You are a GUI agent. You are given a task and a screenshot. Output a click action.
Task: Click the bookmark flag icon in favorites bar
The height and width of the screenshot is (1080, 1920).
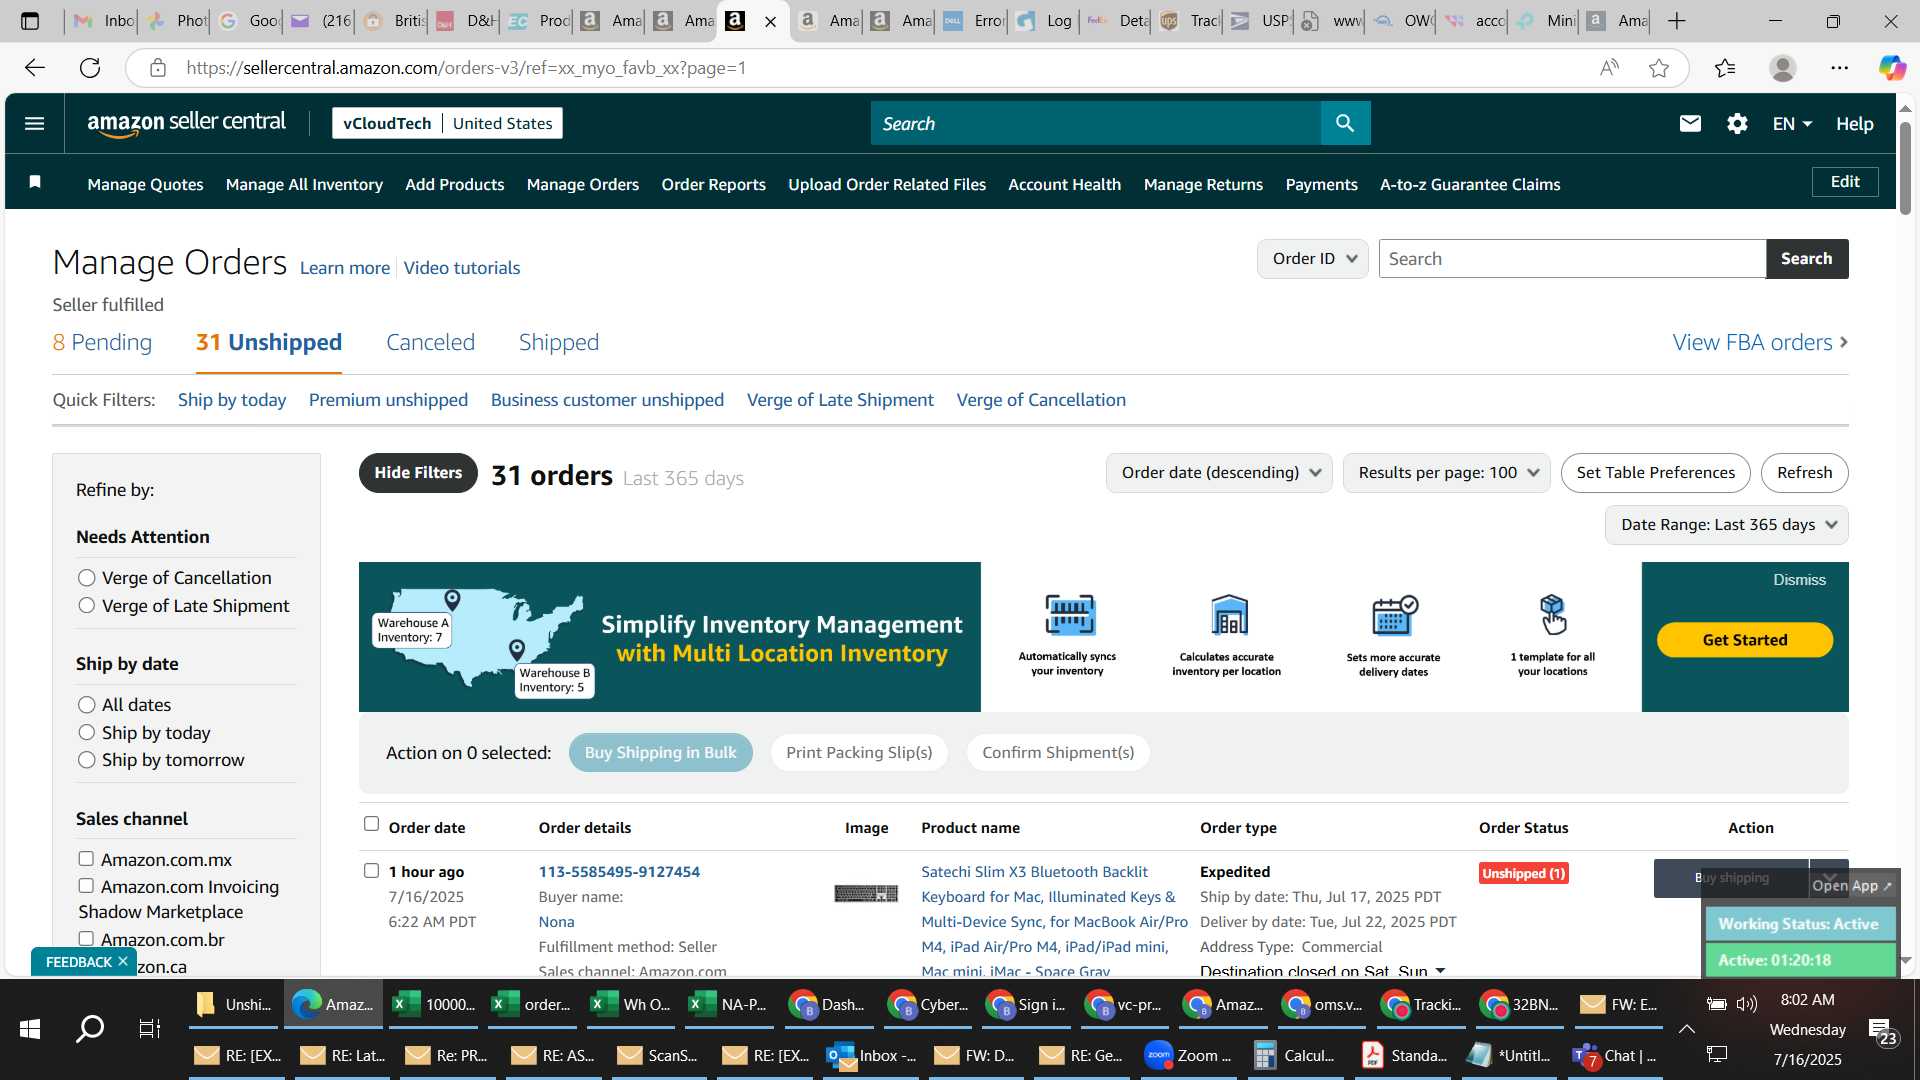pyautogui.click(x=35, y=182)
